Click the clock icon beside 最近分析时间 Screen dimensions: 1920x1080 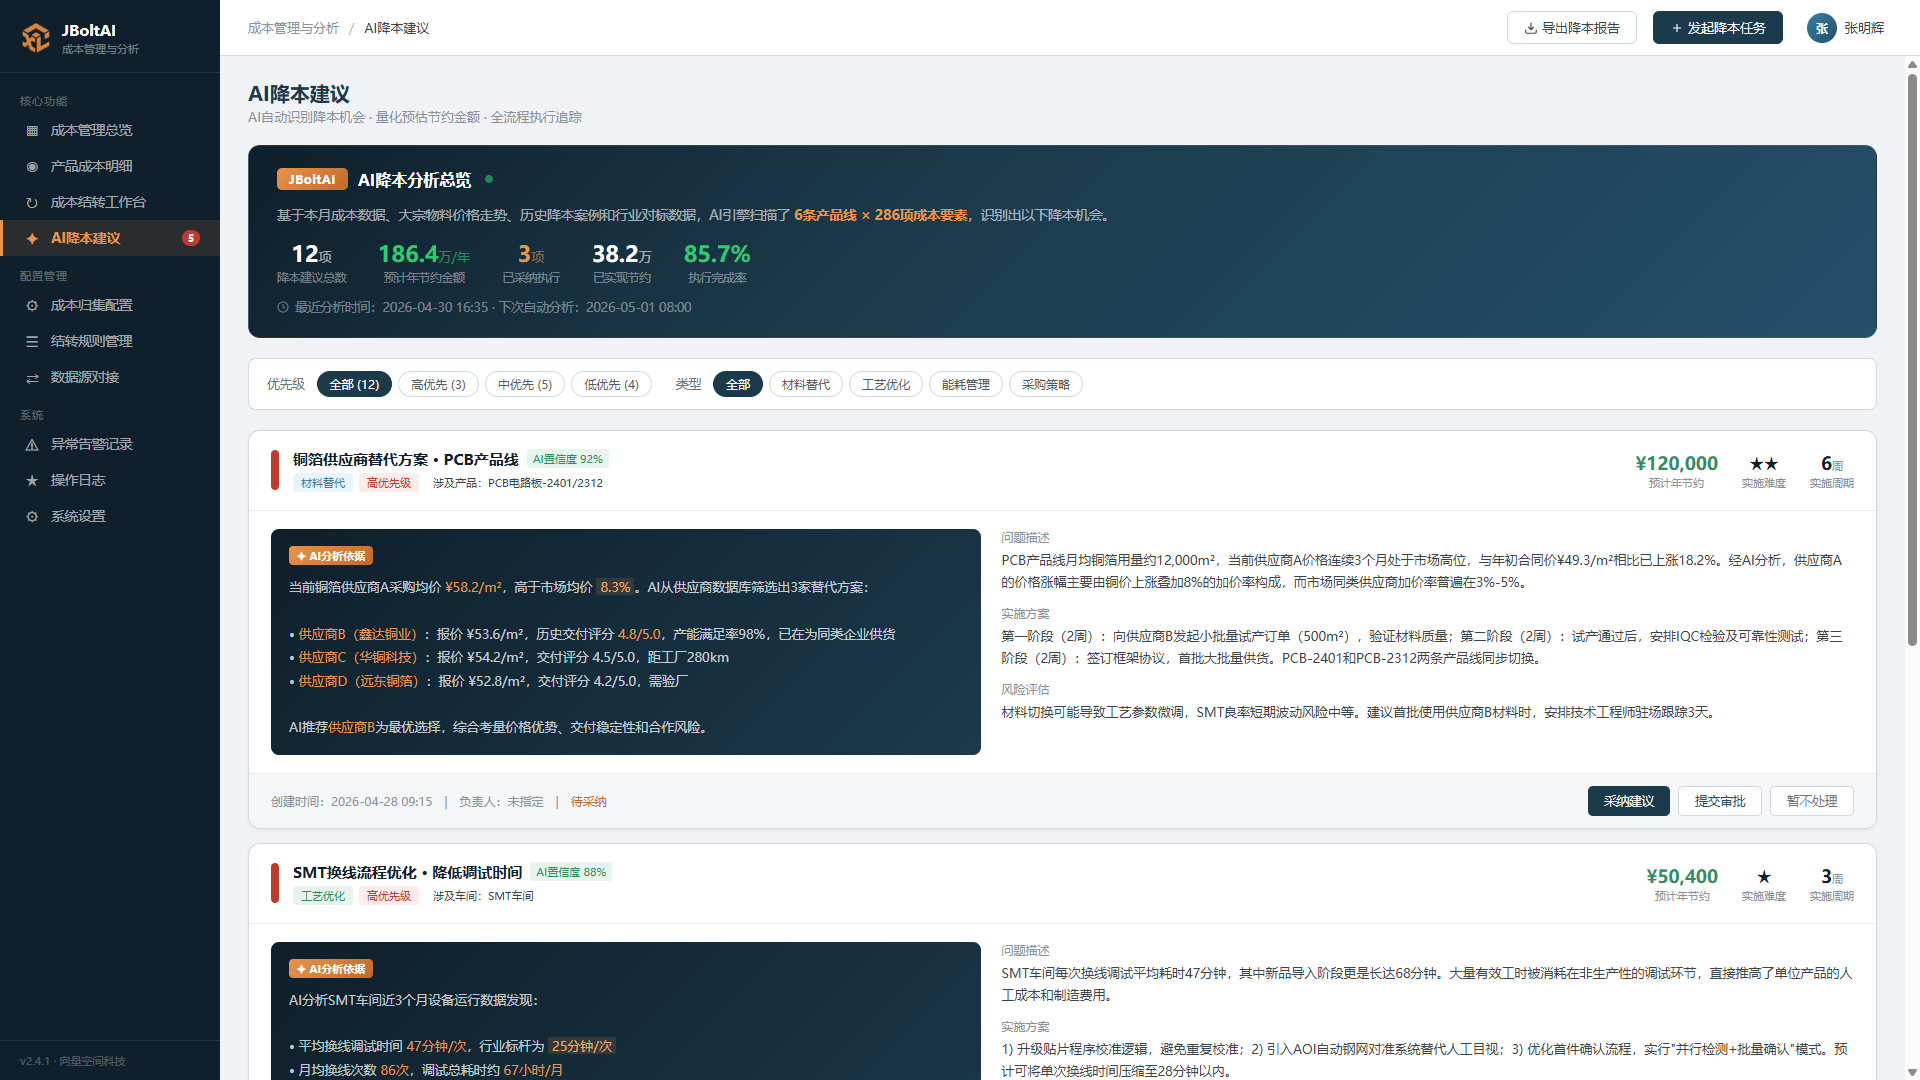click(x=283, y=308)
